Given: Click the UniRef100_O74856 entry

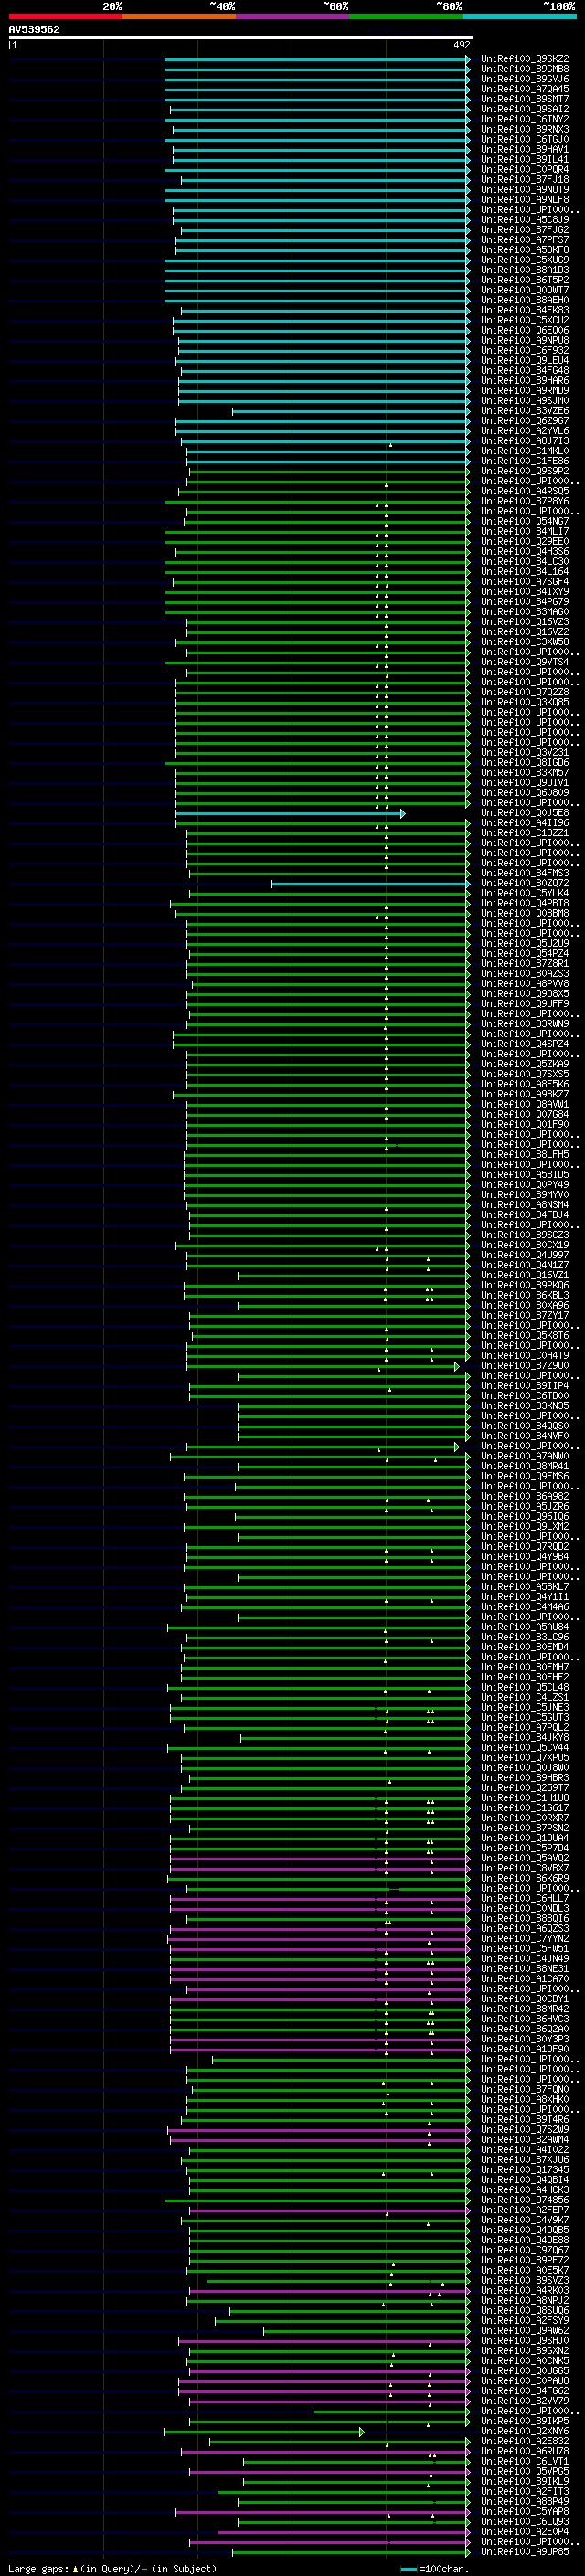Looking at the screenshot, I should [525, 2199].
